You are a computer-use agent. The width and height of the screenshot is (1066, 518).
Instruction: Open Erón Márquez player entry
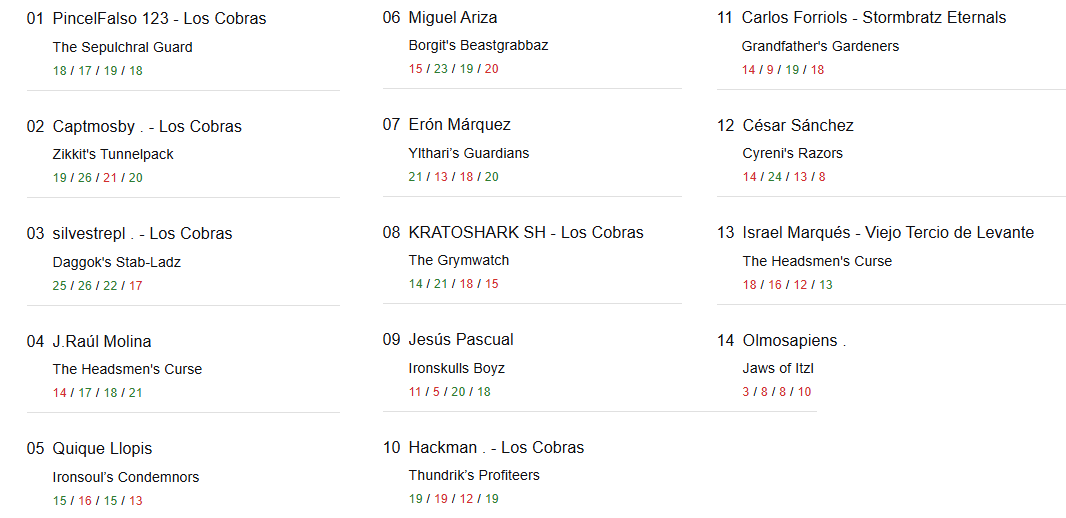(x=459, y=125)
